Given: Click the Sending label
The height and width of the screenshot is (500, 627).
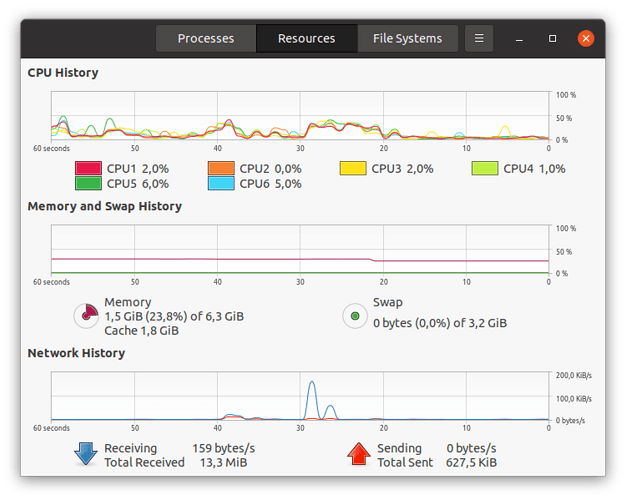Looking at the screenshot, I should [x=399, y=448].
